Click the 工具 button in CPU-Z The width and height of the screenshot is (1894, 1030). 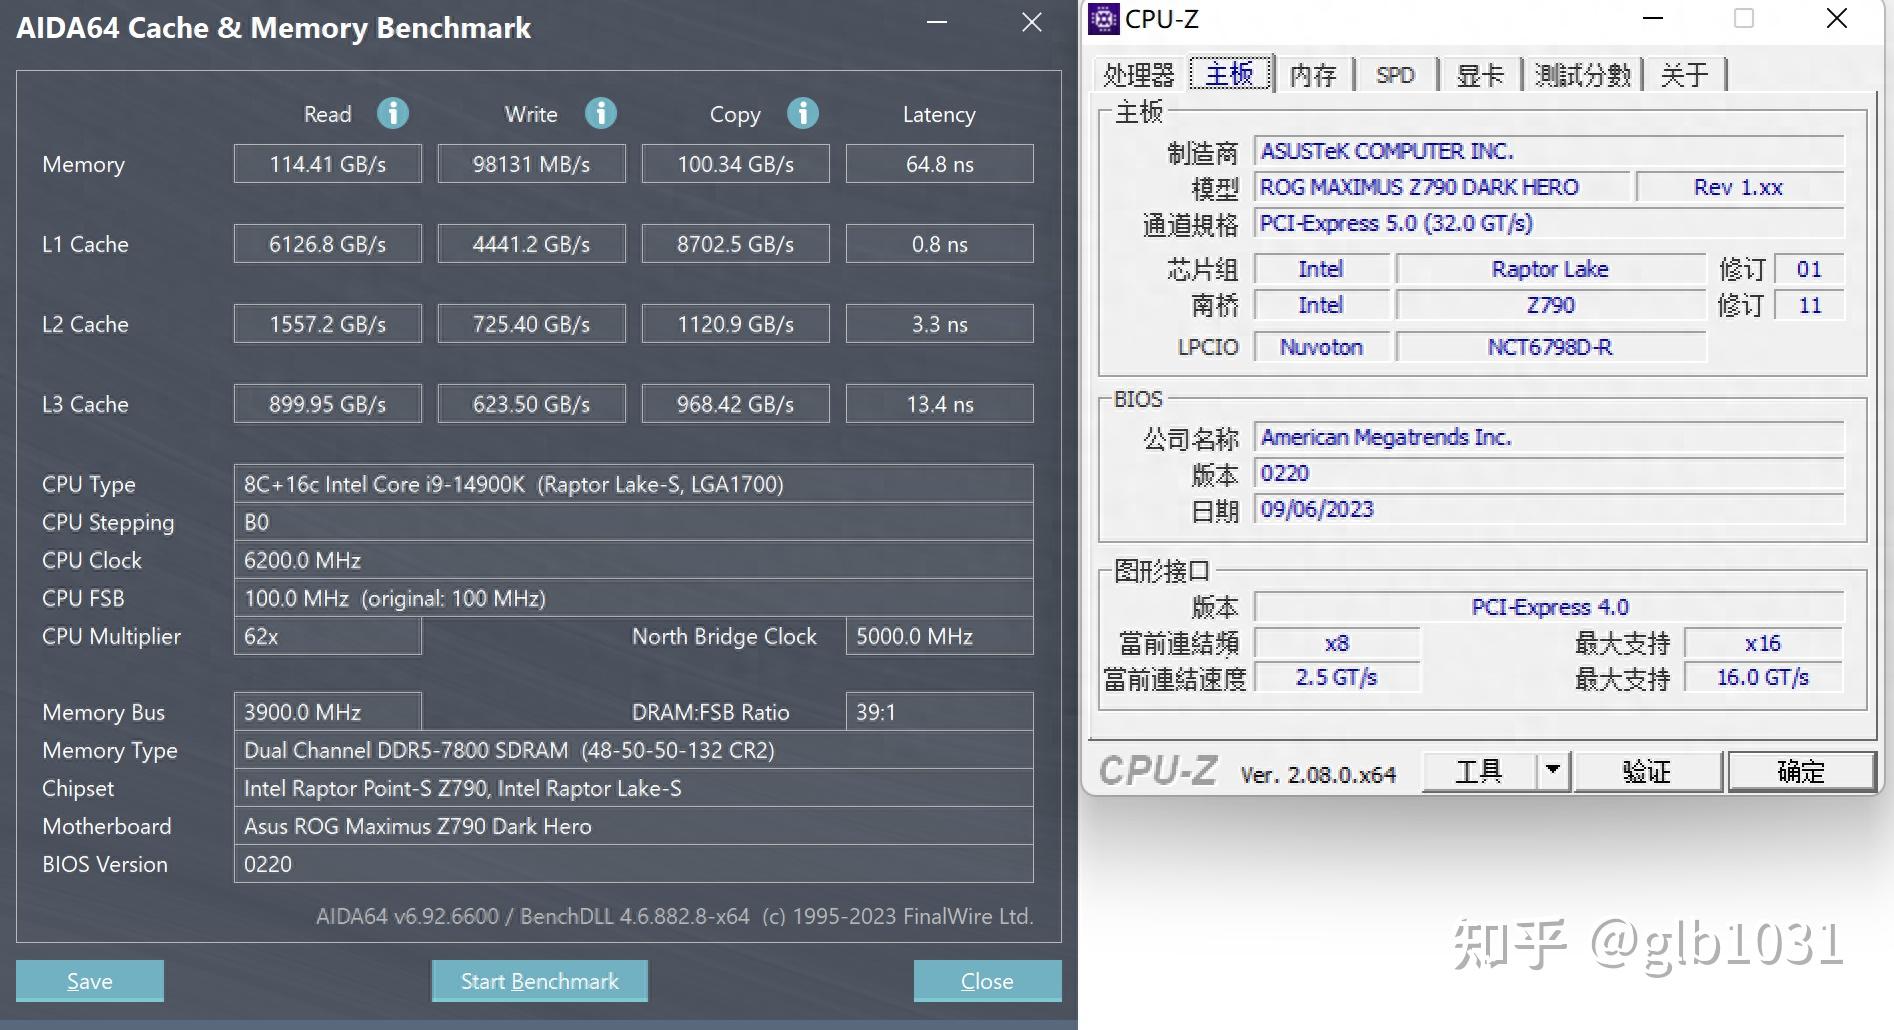(x=1479, y=771)
